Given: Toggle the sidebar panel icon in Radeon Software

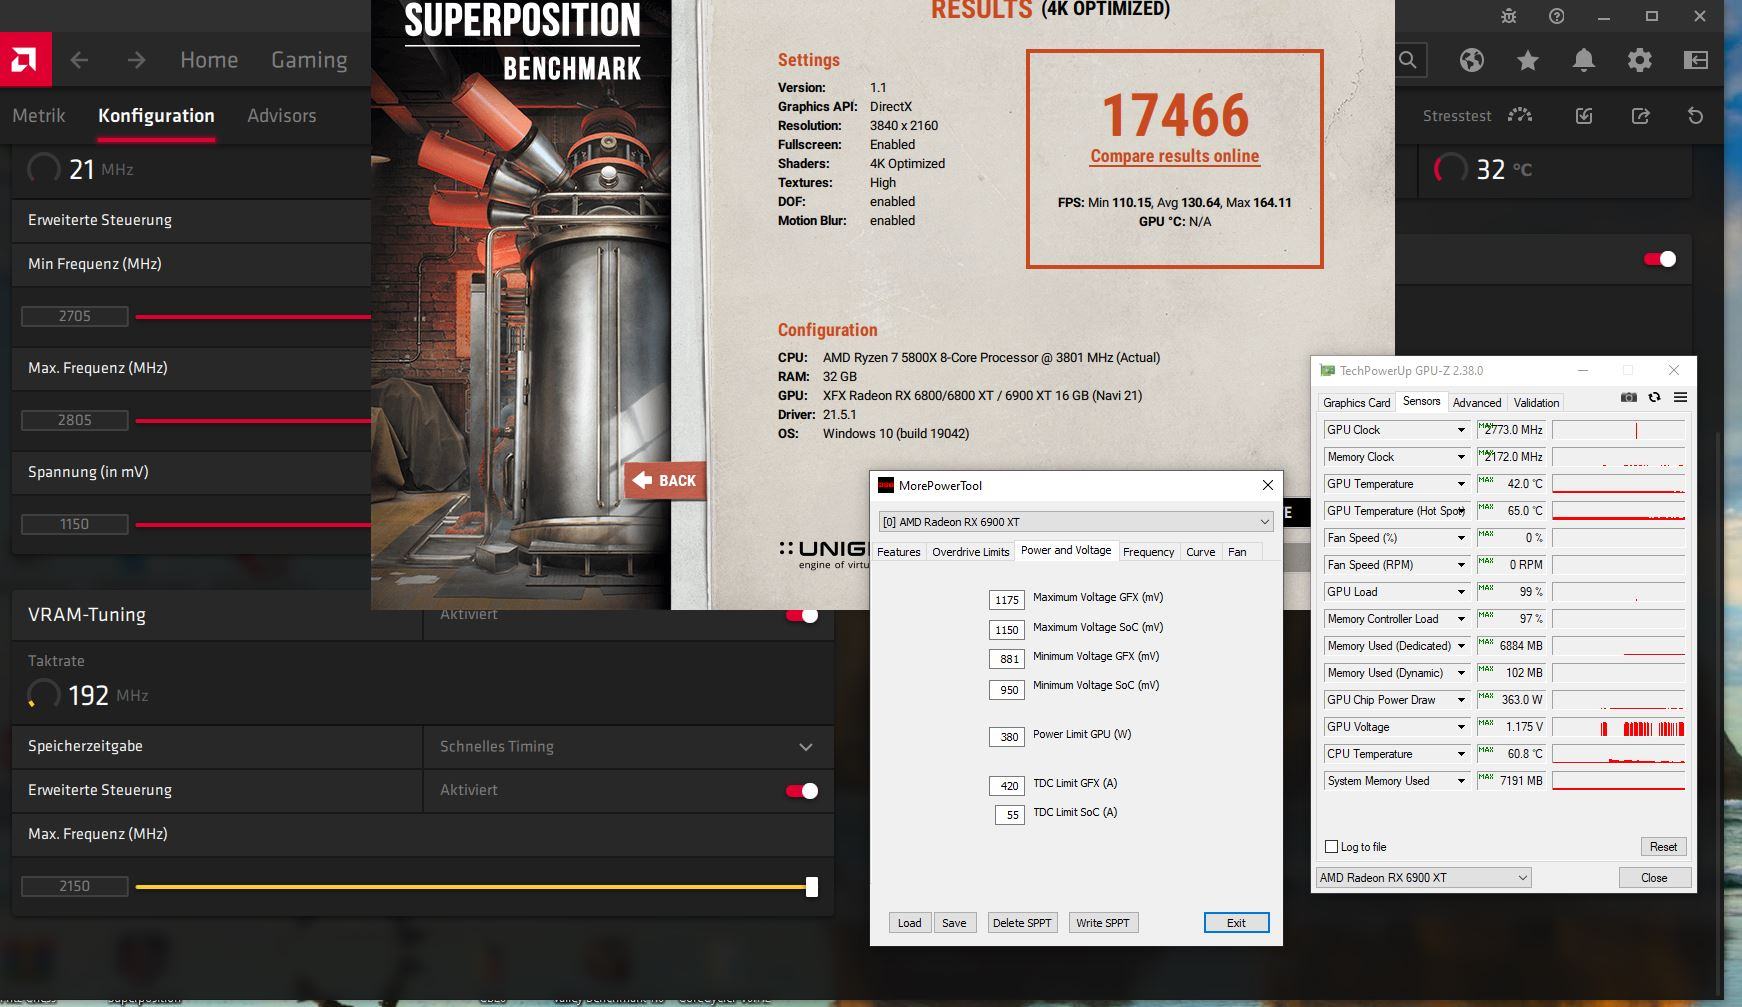Looking at the screenshot, I should coord(1695,60).
